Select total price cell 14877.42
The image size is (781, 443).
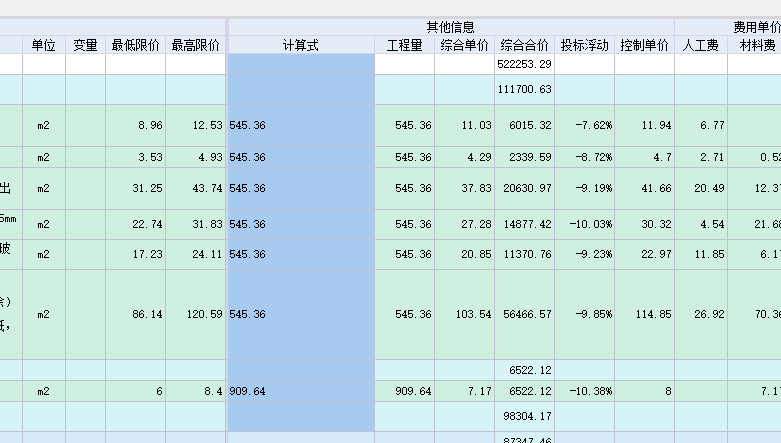pyautogui.click(x=524, y=224)
